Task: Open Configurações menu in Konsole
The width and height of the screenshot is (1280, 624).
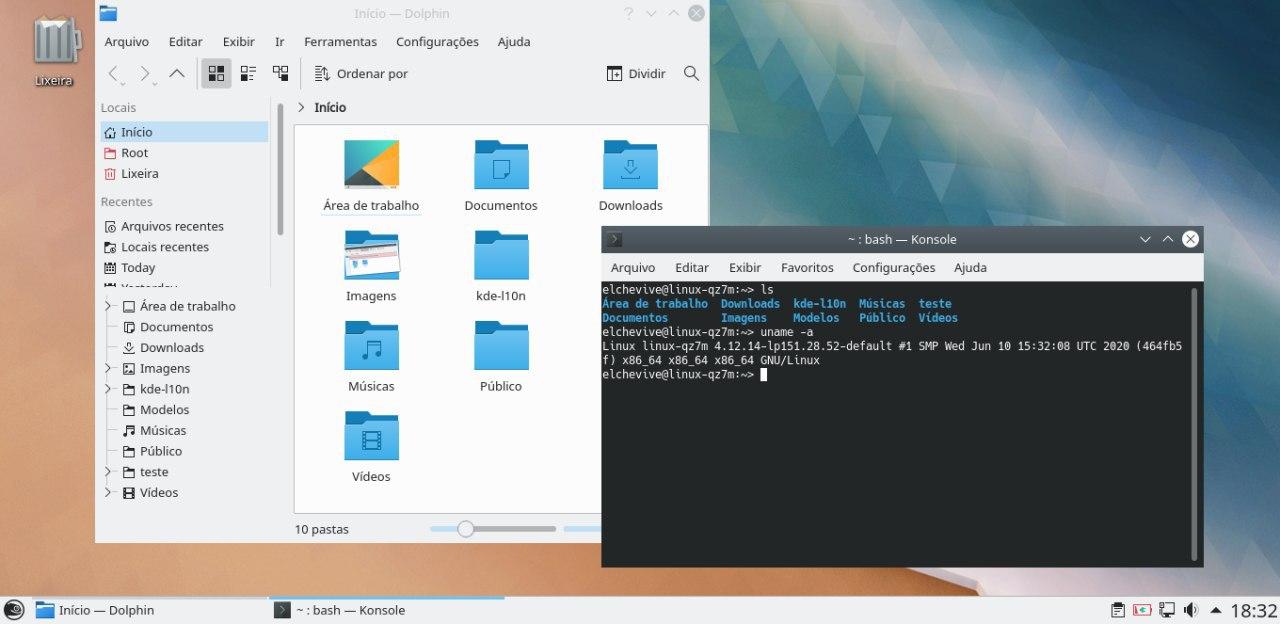Action: click(x=894, y=267)
